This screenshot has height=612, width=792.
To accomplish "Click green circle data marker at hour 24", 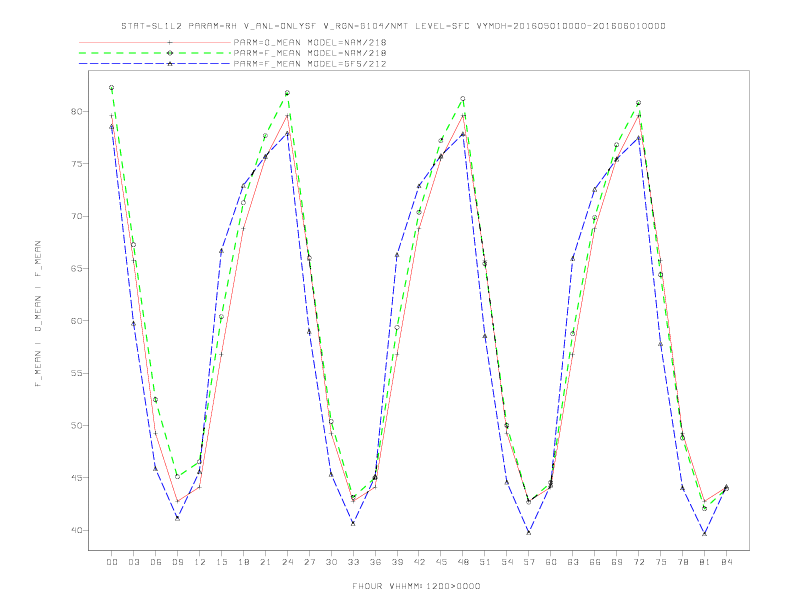I will point(287,93).
